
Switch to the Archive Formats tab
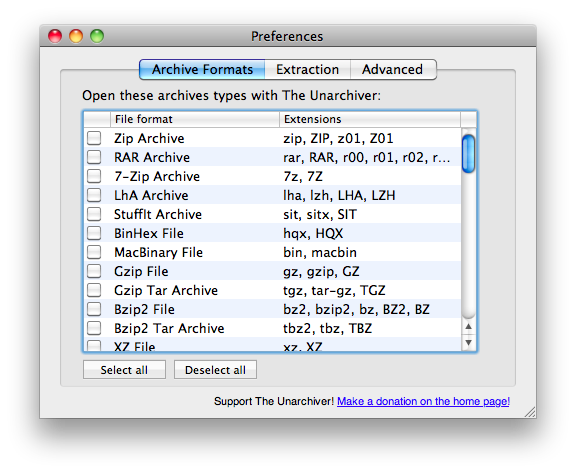tap(202, 69)
